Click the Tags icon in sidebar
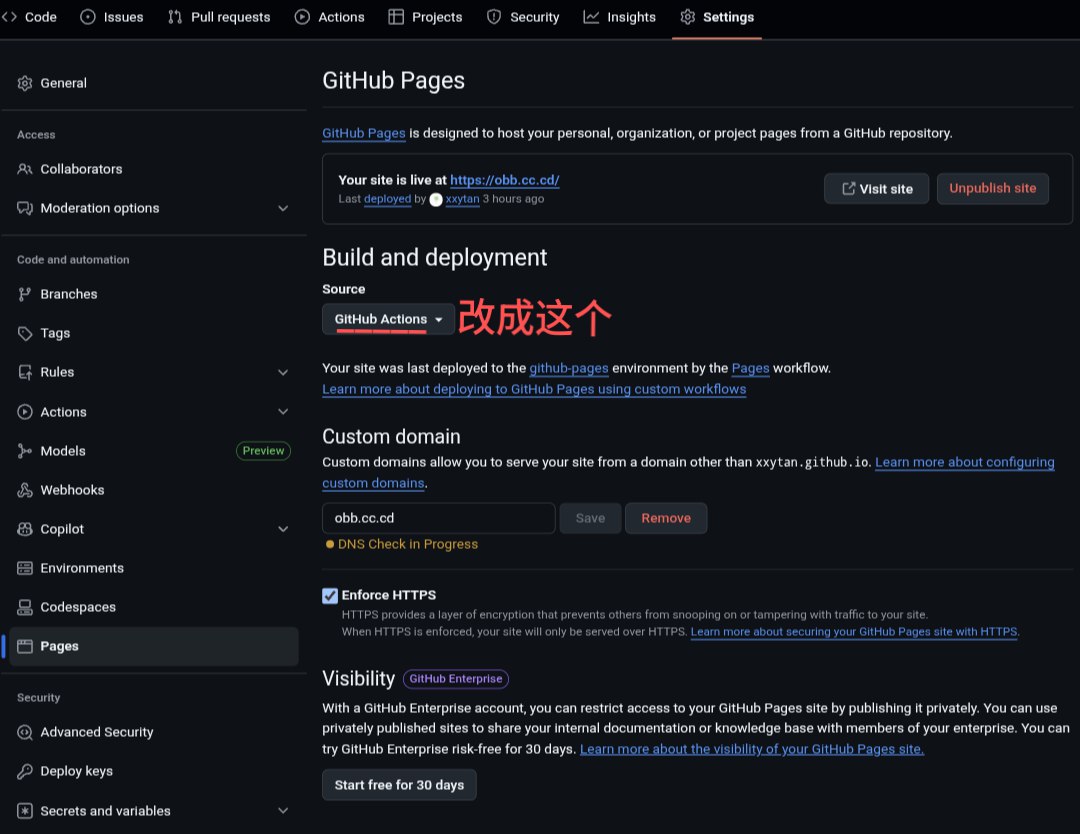This screenshot has height=834, width=1080. 25,333
